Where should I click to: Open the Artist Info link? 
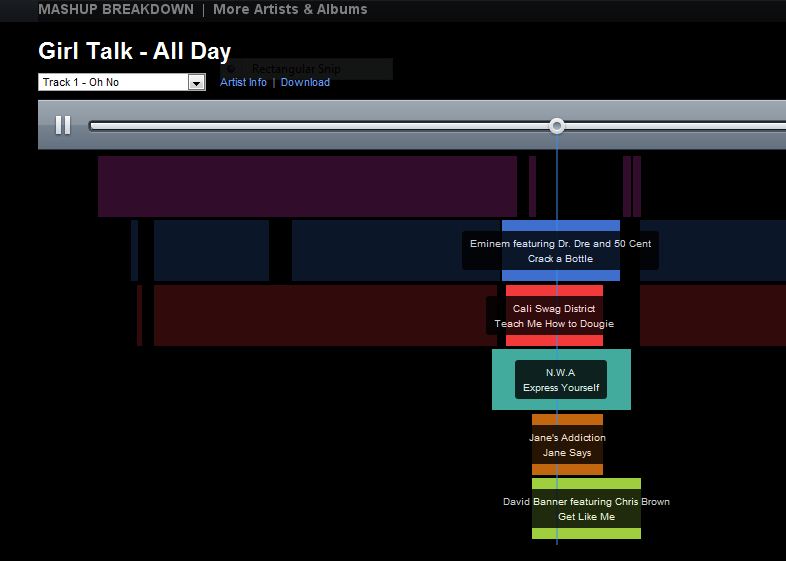tap(243, 82)
